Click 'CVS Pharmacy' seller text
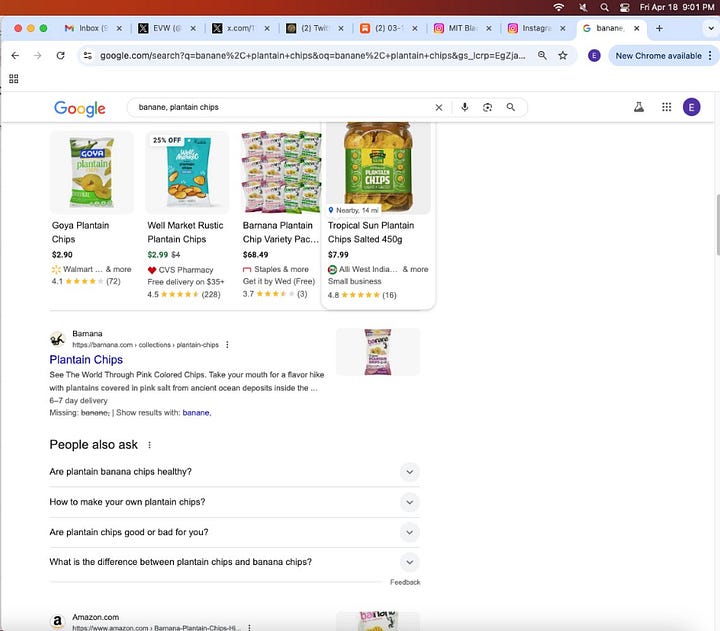The width and height of the screenshot is (720, 631). point(186,270)
